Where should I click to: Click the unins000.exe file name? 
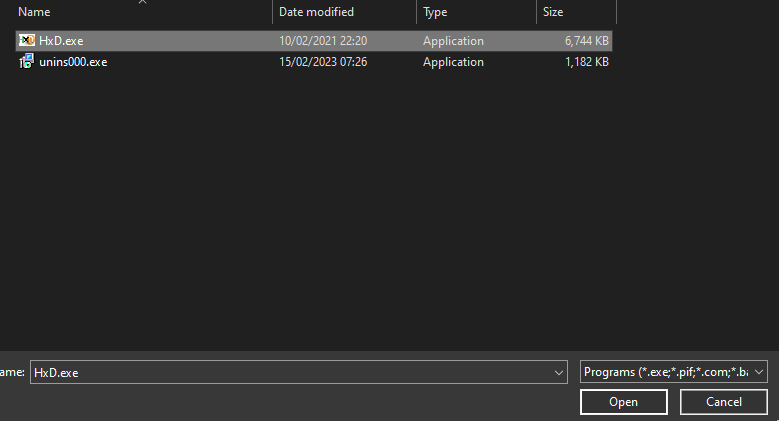[x=73, y=62]
